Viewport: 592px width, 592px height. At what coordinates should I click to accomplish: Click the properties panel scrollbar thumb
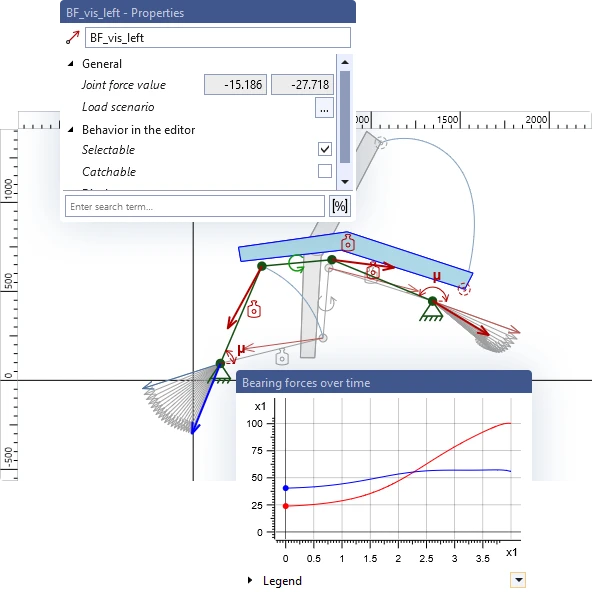pos(345,117)
